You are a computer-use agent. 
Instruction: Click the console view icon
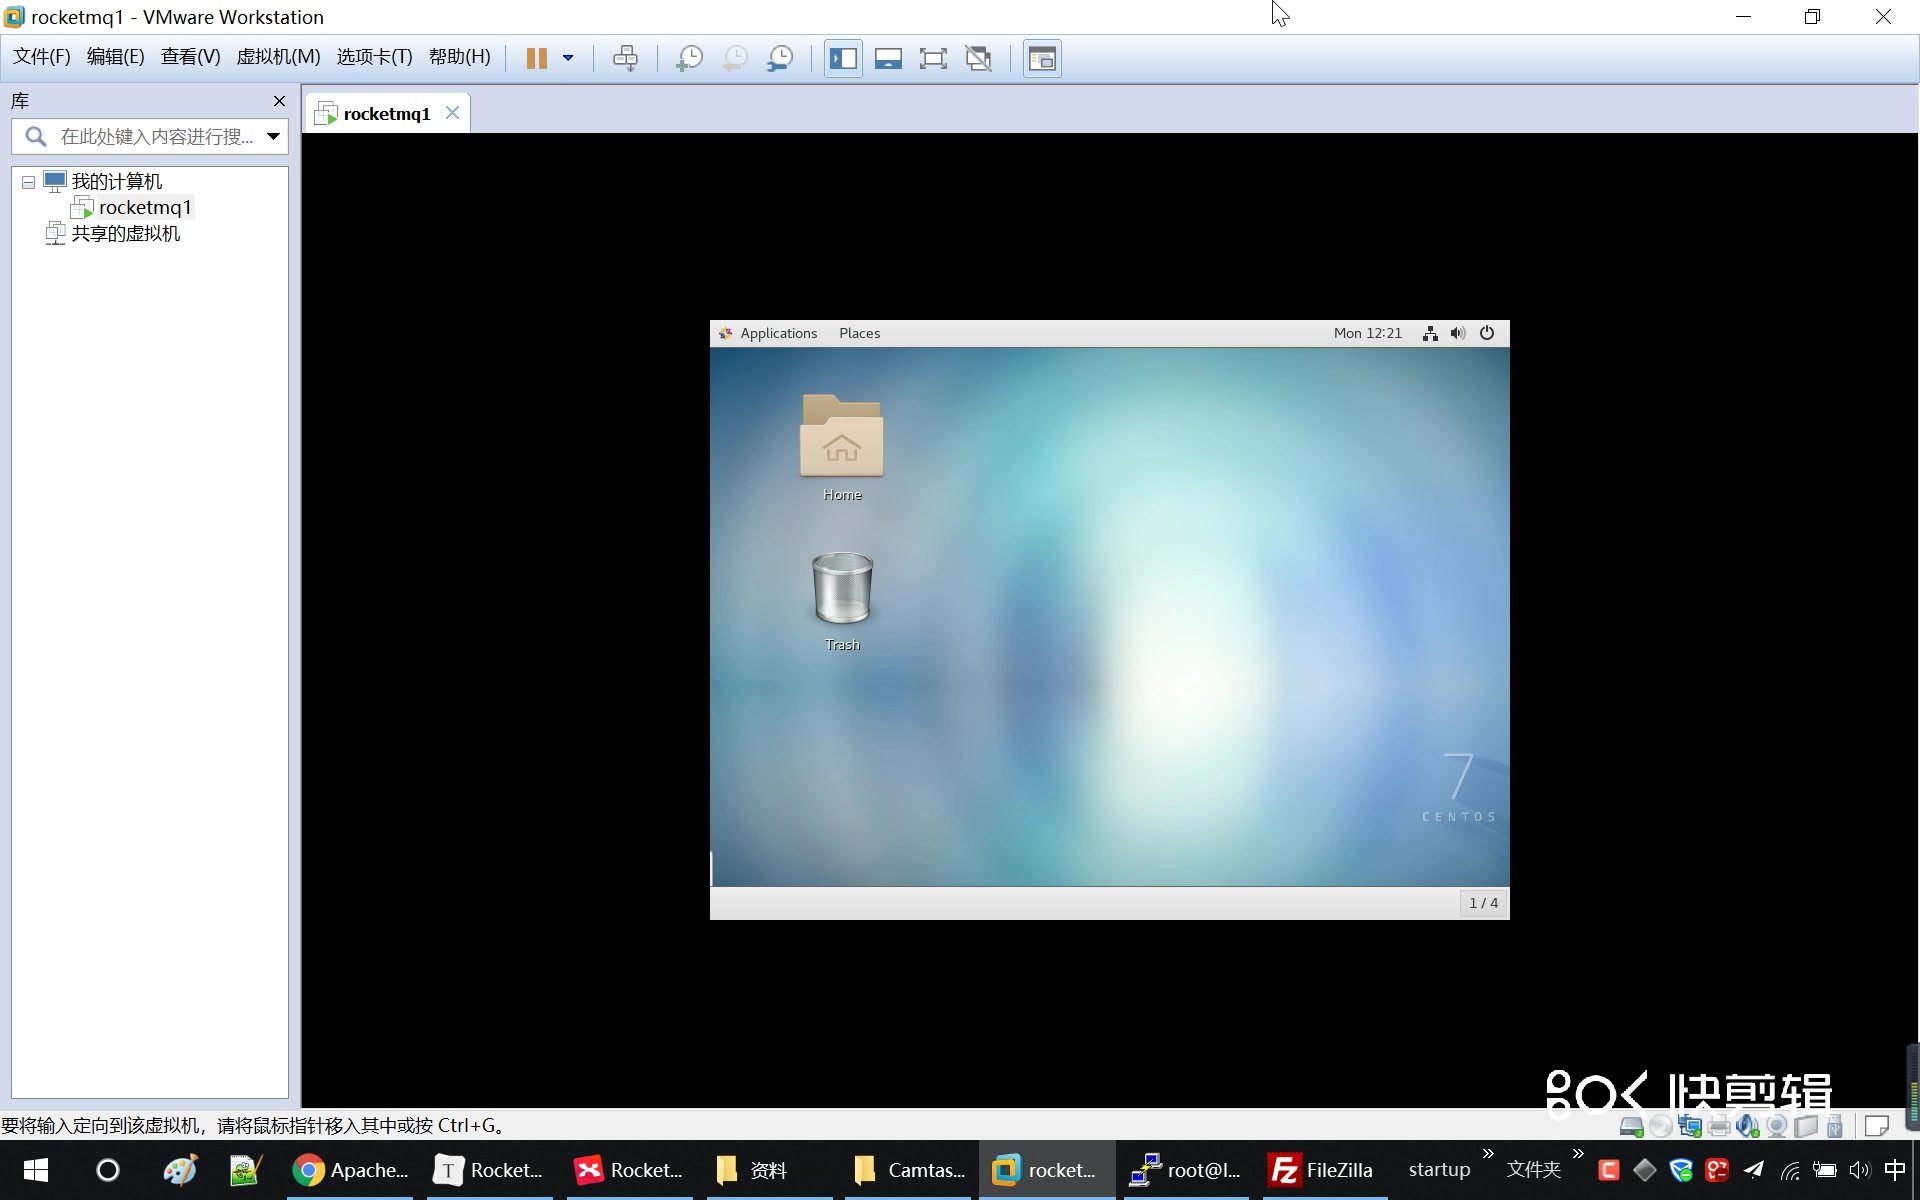1042,58
